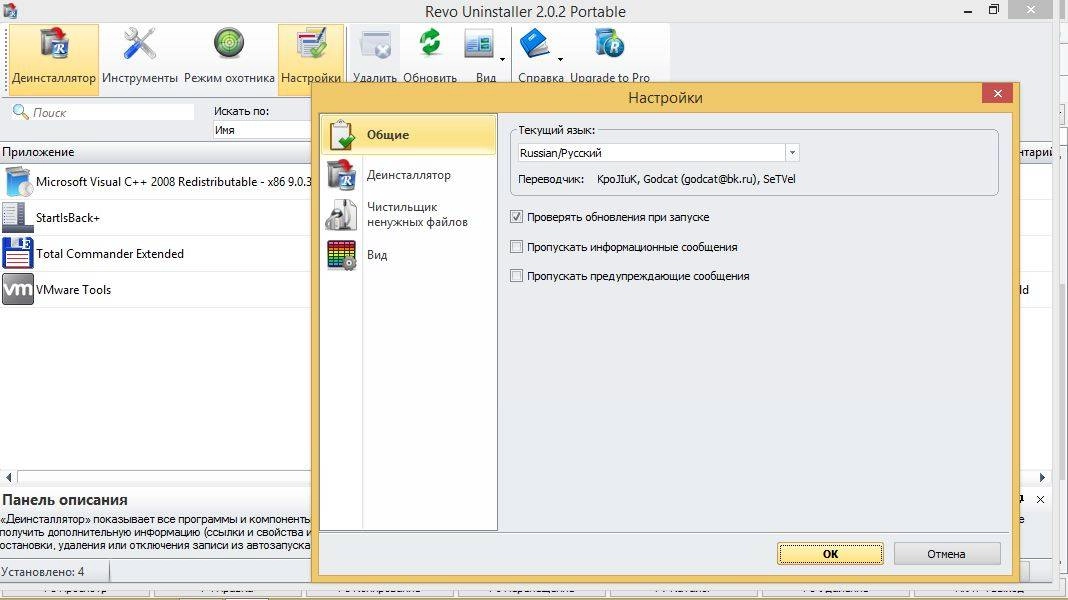Click the Общие clipboard icon

point(342,135)
